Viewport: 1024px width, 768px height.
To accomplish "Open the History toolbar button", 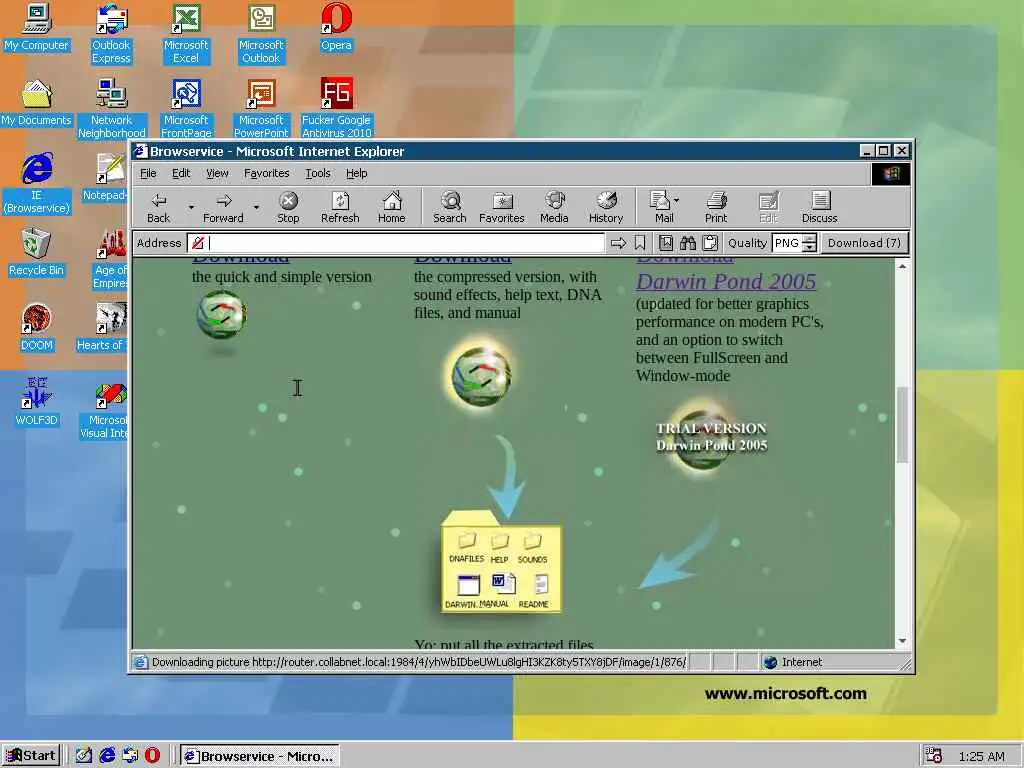I will (605, 207).
